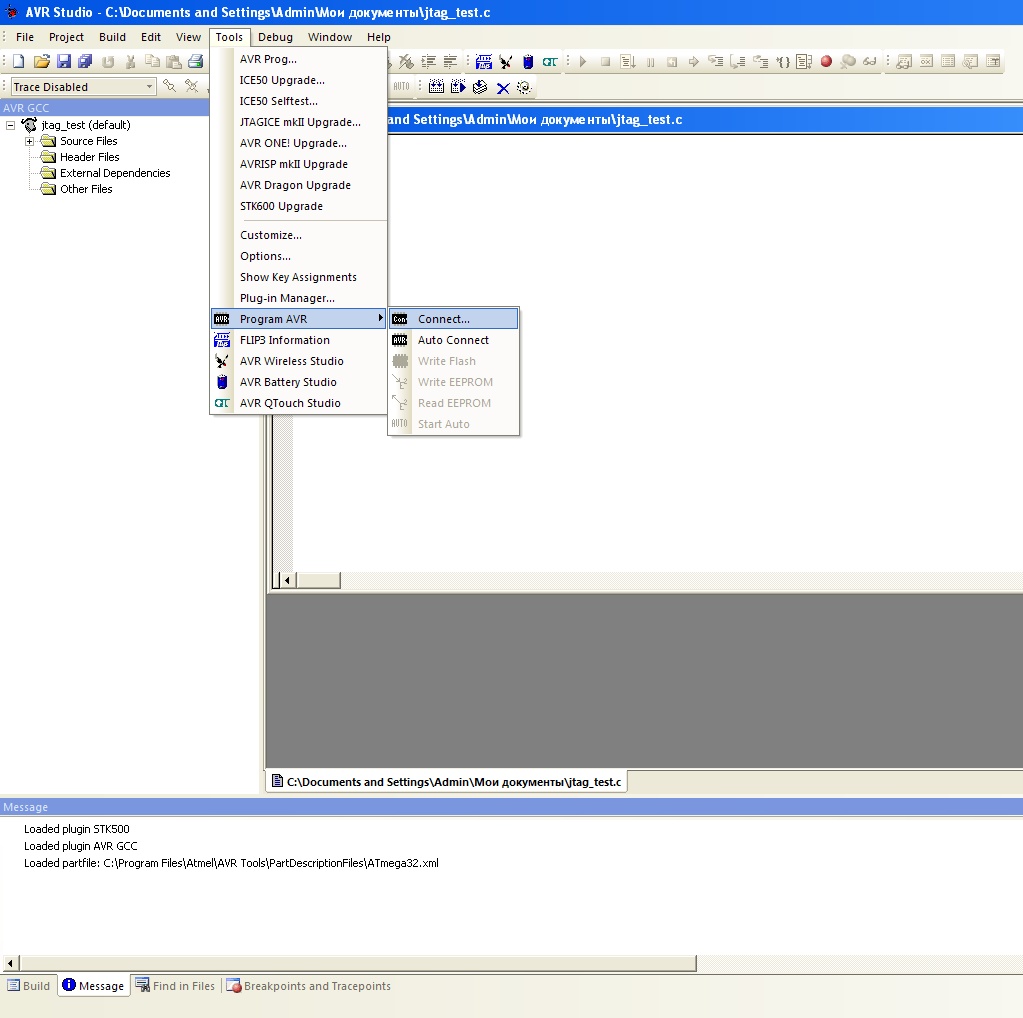Click the message pane horizontal scrollbar thumb

pos(358,963)
